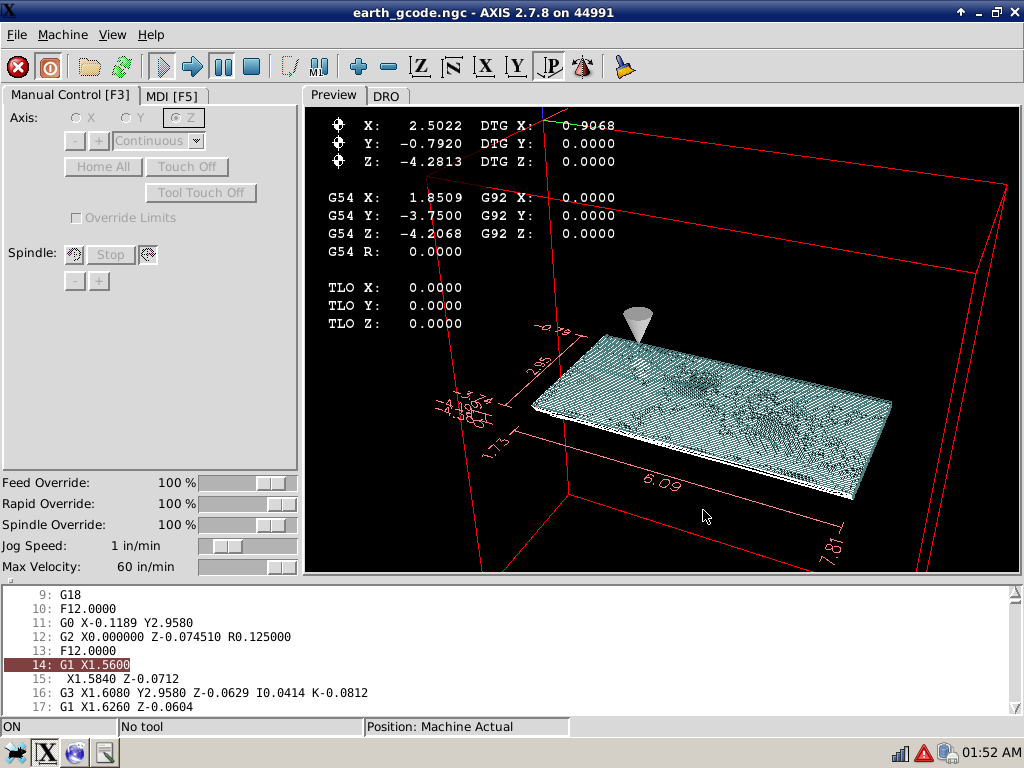This screenshot has width=1024, height=768.
Task: Toggle the machine power icon
Action: point(49,67)
